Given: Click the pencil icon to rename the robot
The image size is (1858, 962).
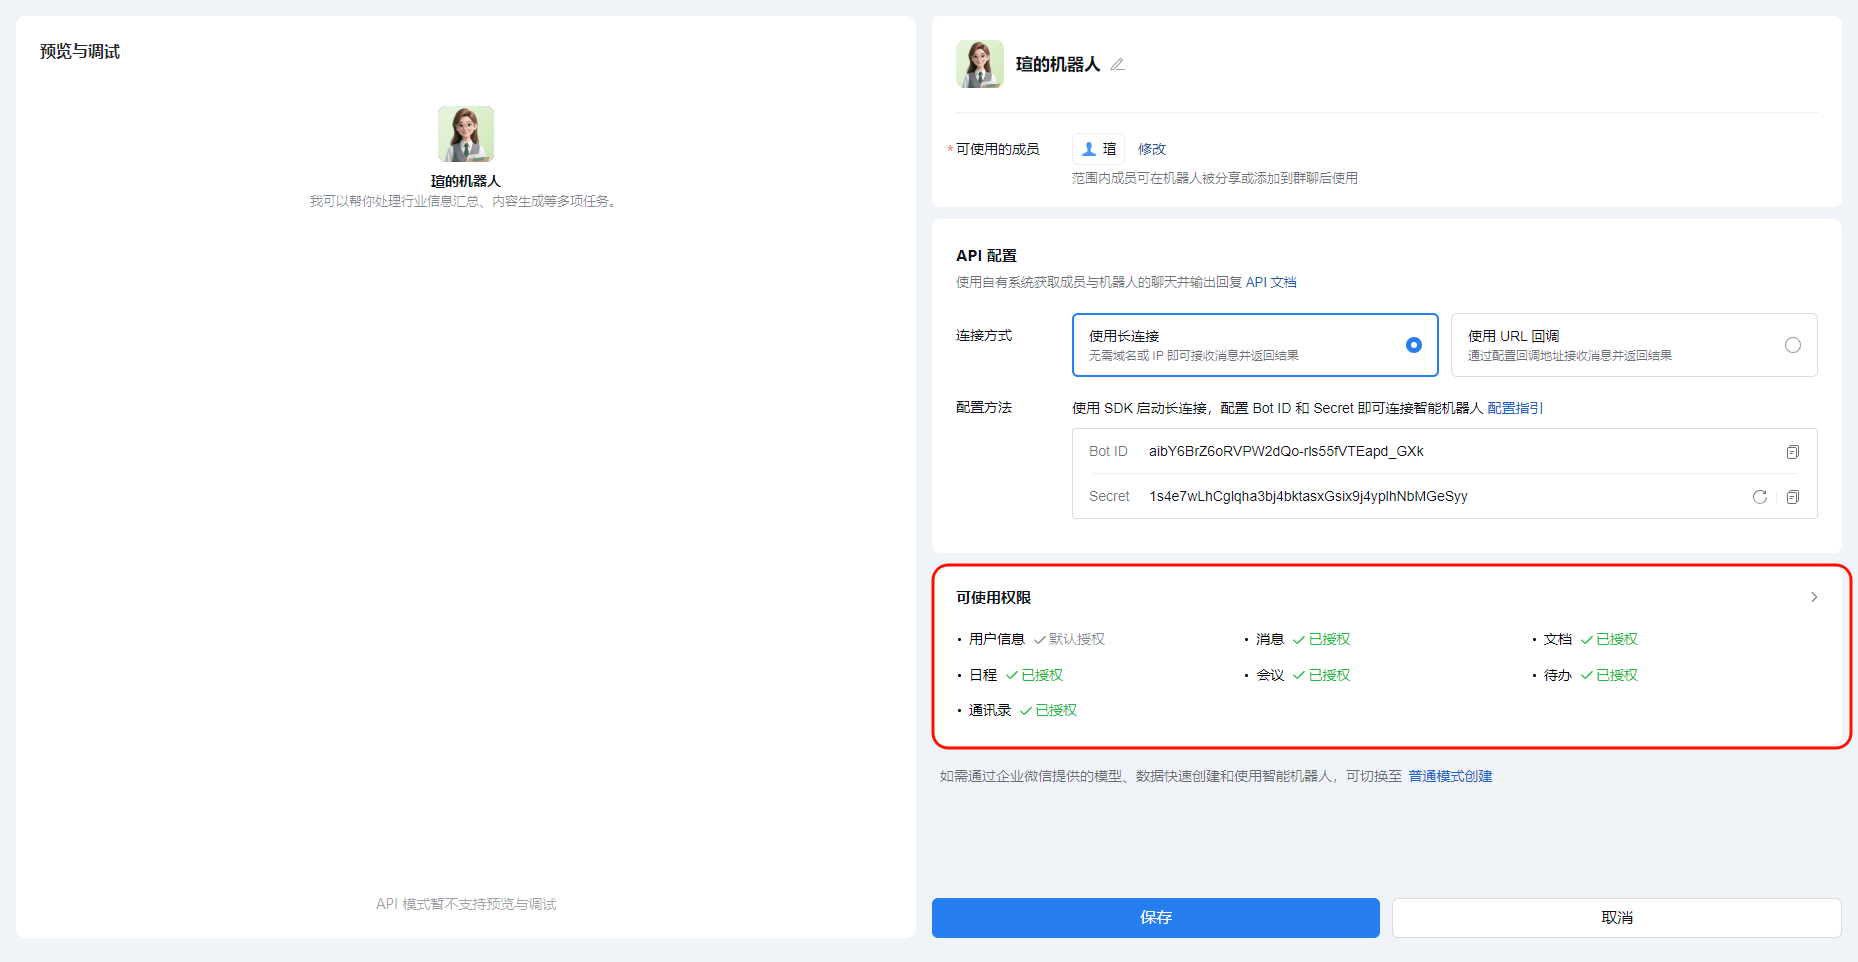Looking at the screenshot, I should tap(1117, 65).
